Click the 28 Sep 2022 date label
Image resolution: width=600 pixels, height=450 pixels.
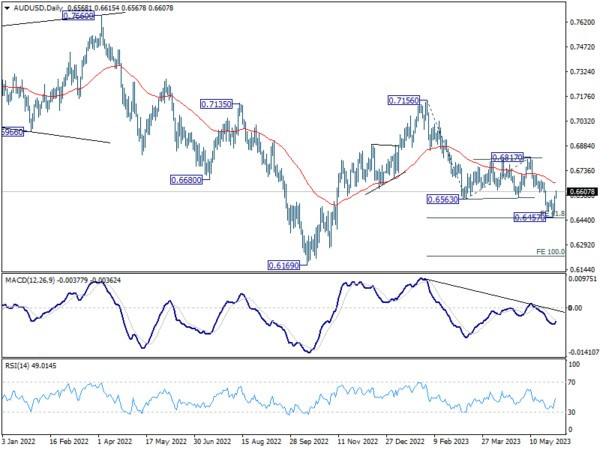pyautogui.click(x=308, y=442)
